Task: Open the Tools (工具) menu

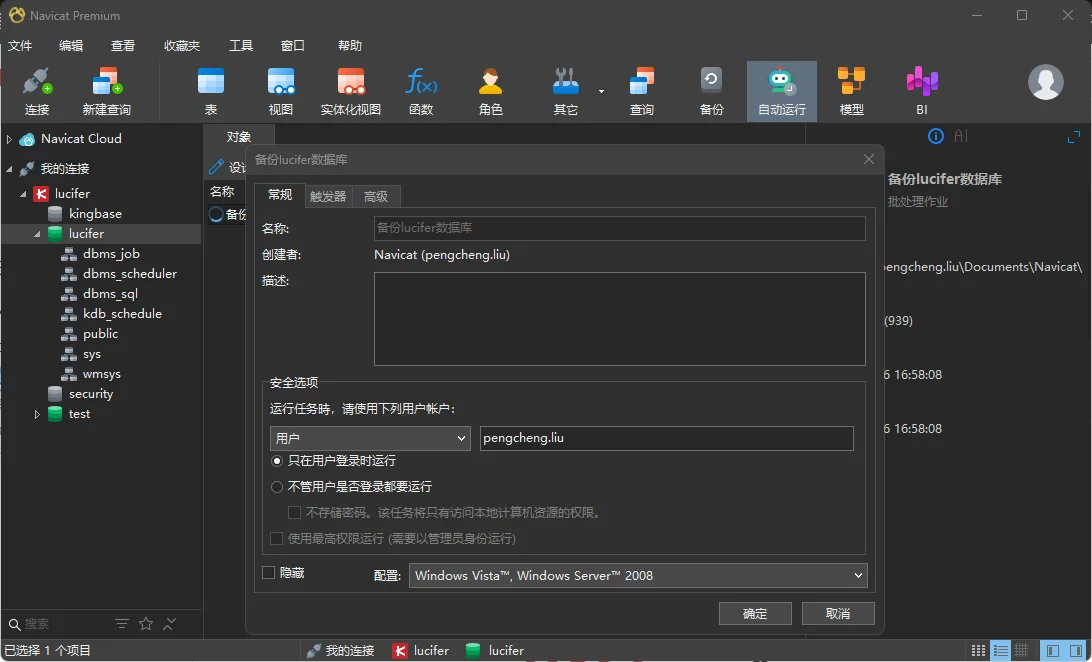Action: (241, 45)
